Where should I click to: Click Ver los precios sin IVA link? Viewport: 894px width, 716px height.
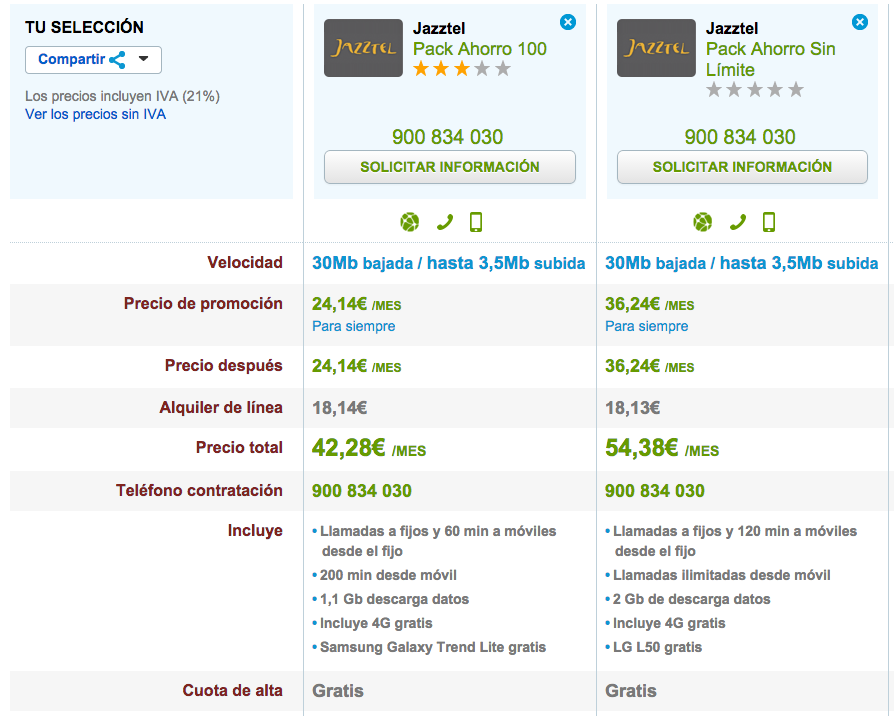95,114
